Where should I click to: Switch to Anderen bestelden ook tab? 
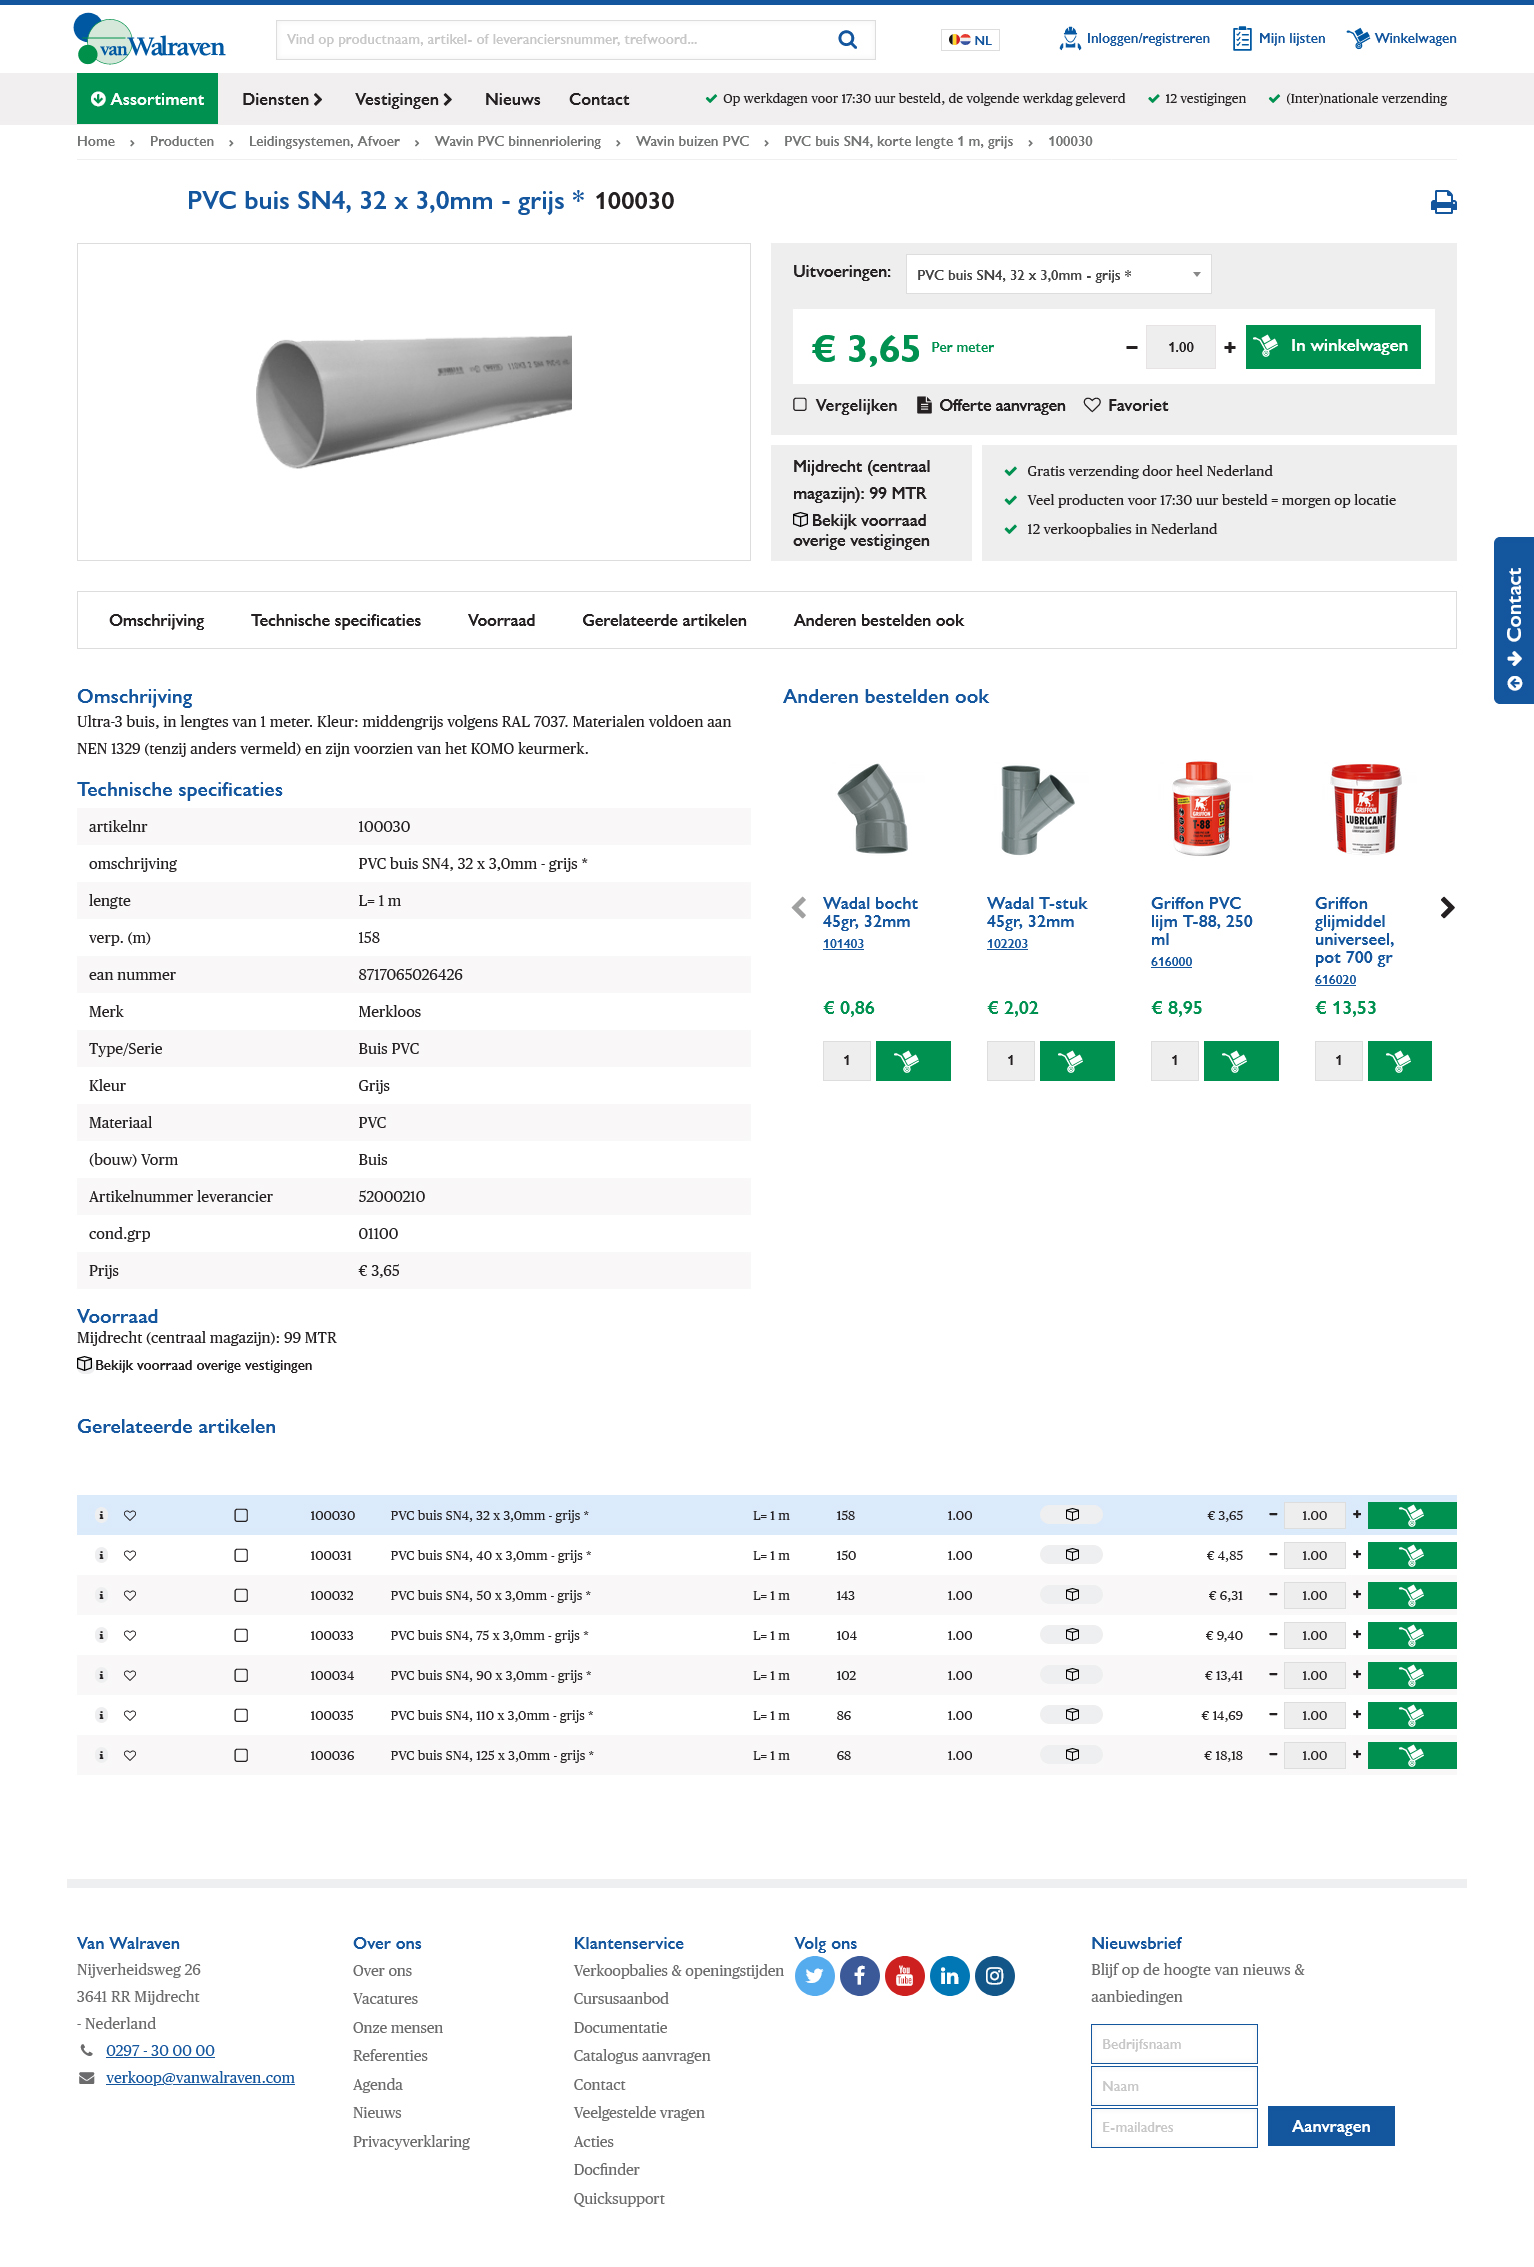coord(879,621)
